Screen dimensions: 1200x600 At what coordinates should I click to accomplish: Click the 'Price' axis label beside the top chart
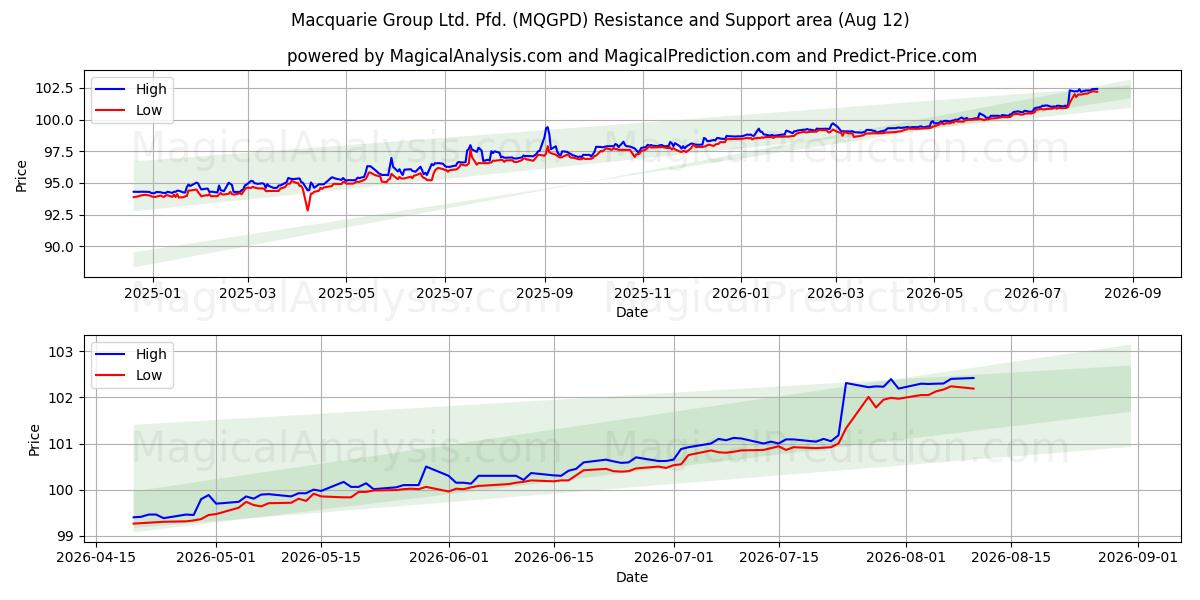pos(22,176)
